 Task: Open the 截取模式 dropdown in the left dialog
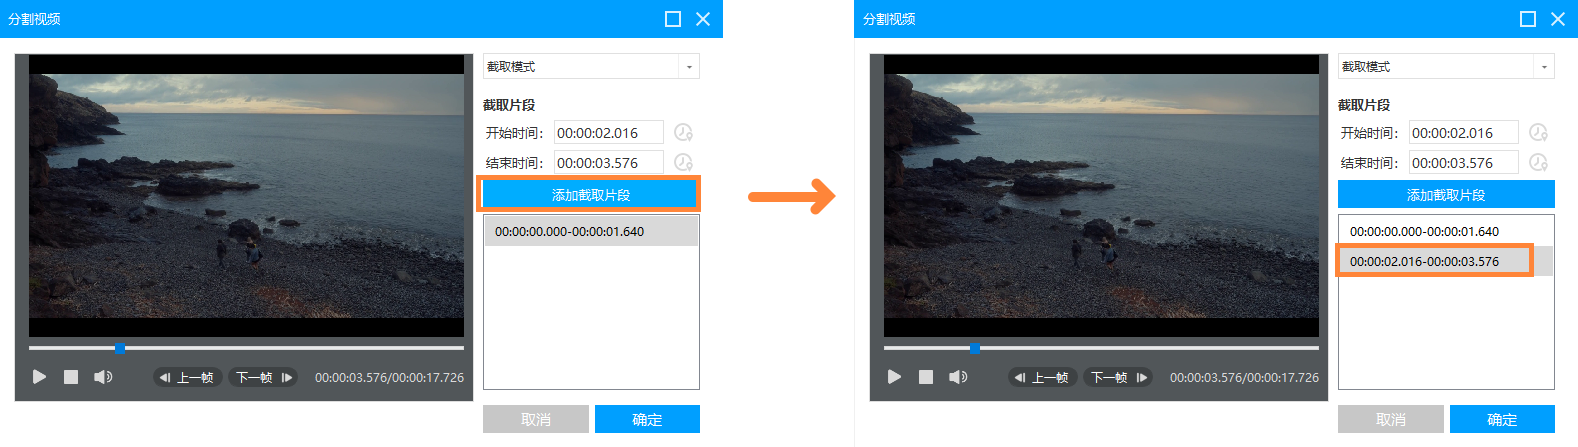[x=688, y=67]
